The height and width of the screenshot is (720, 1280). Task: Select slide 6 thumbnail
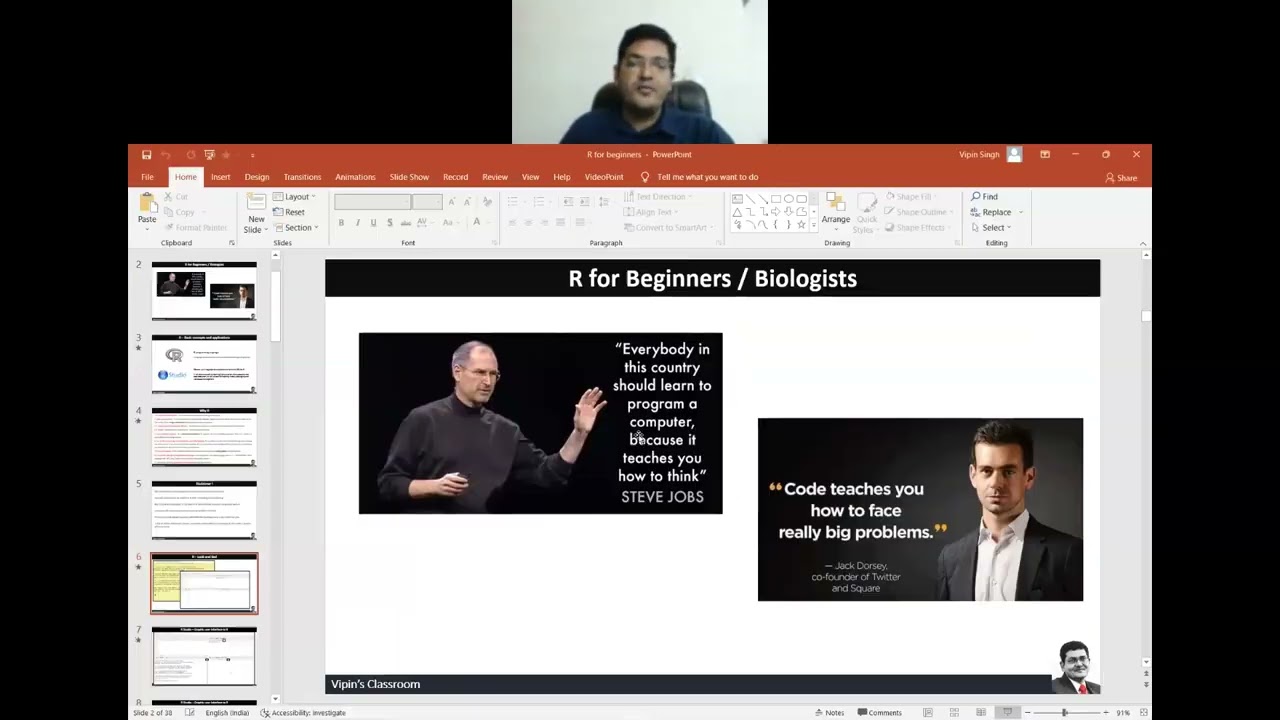point(204,583)
